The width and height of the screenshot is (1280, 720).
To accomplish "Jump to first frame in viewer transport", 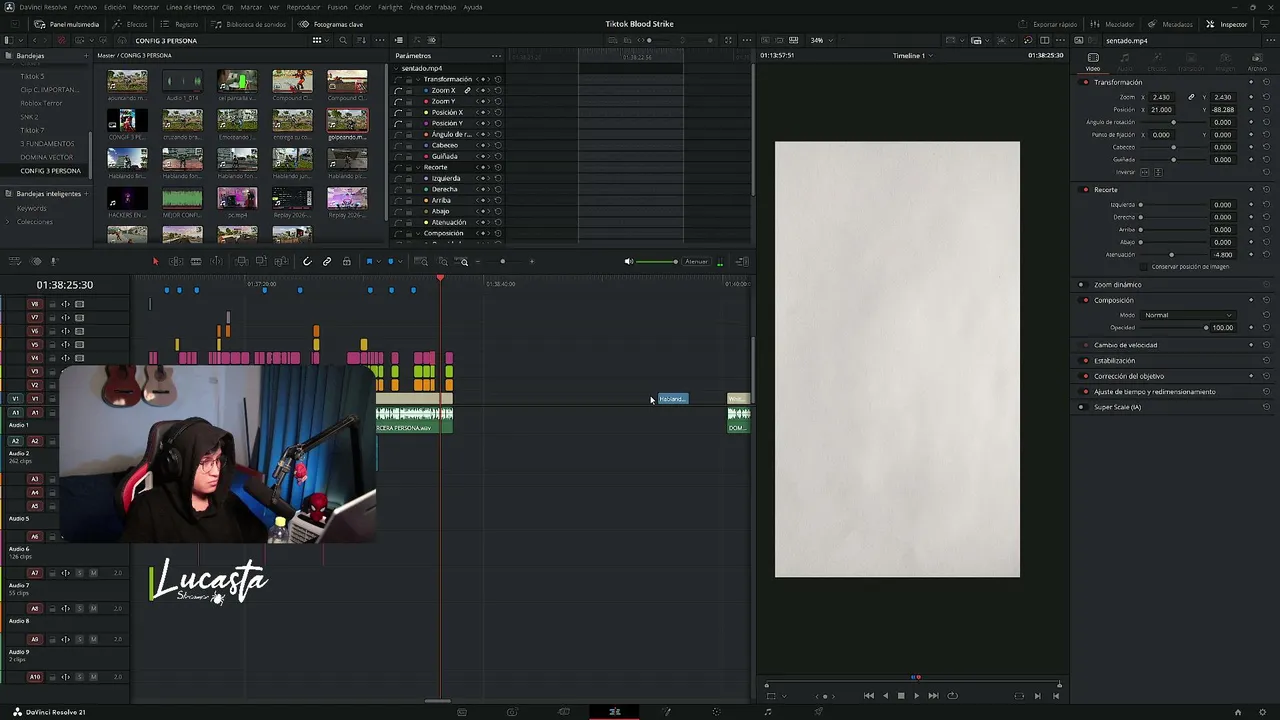I will (868, 696).
